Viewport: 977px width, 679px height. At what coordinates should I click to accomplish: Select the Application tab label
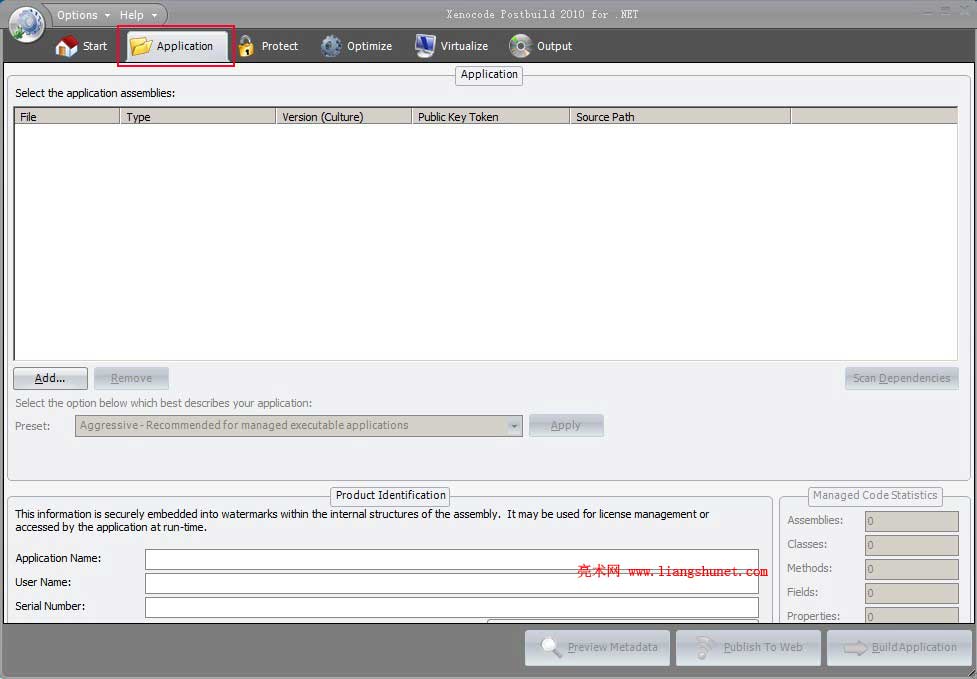[184, 46]
